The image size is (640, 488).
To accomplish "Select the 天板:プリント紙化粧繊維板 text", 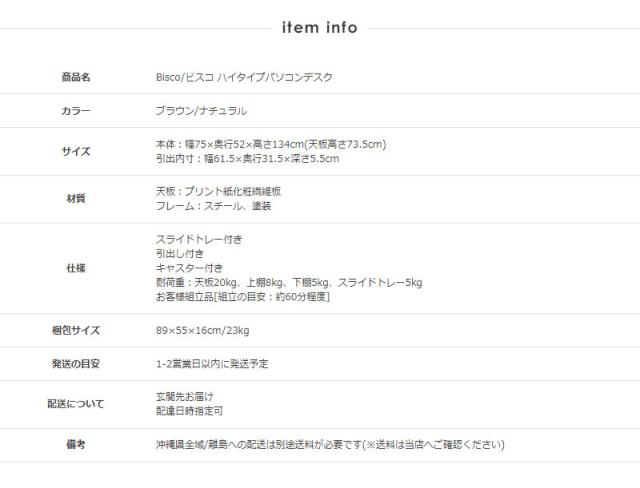I will pos(218,190).
